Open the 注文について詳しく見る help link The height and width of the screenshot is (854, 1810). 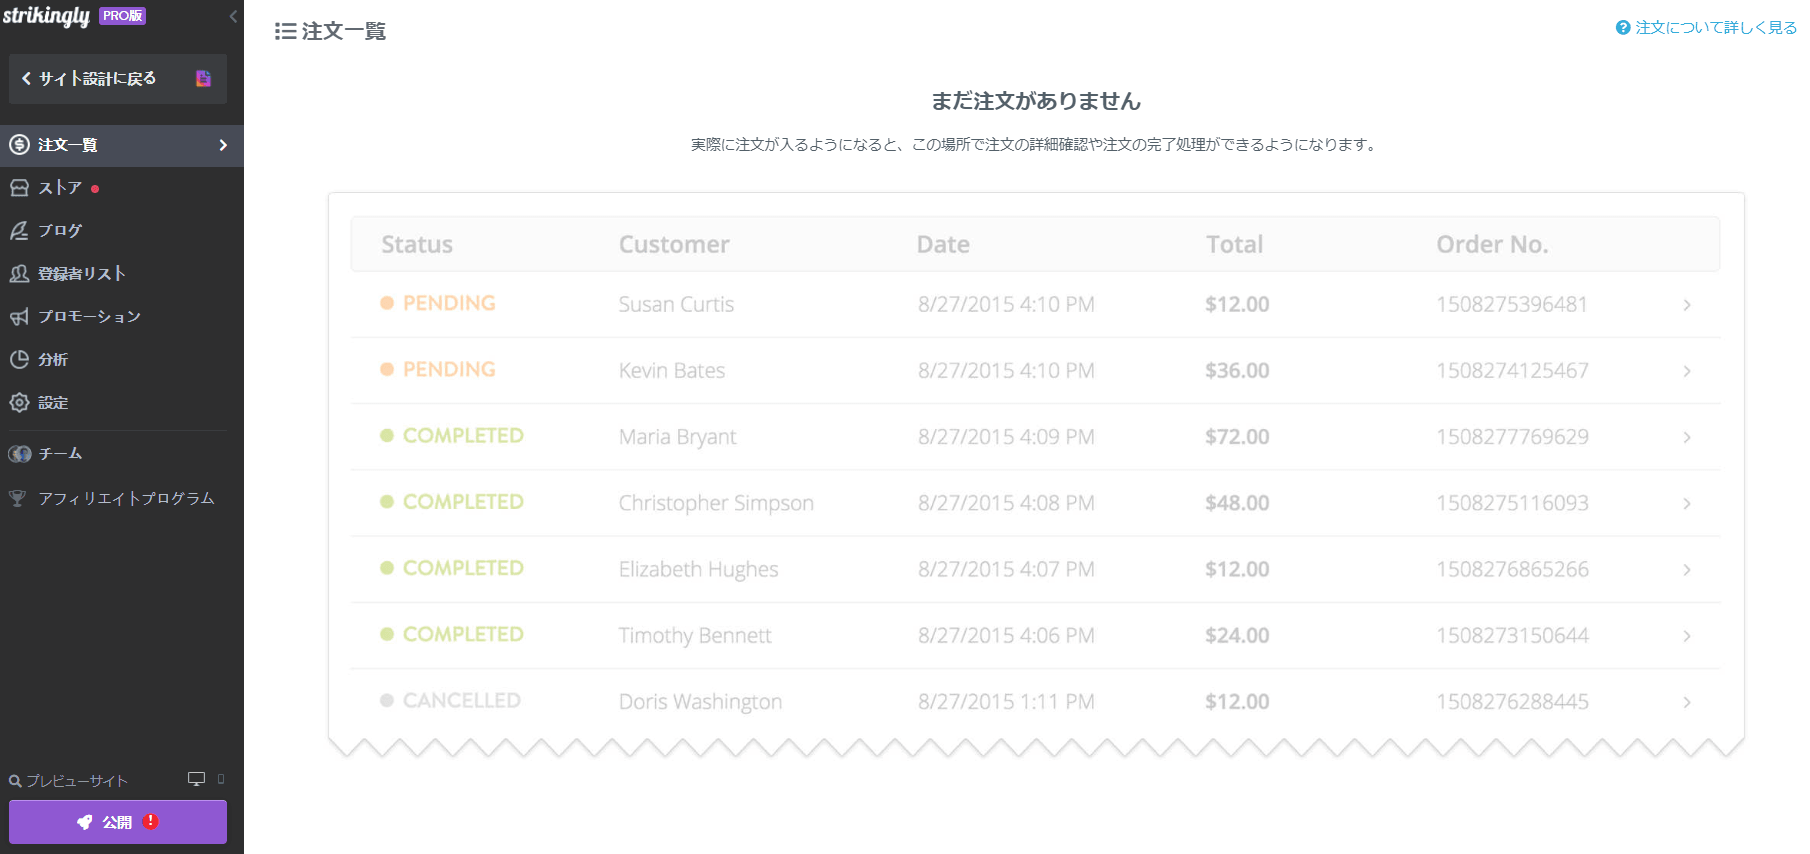1707,28
